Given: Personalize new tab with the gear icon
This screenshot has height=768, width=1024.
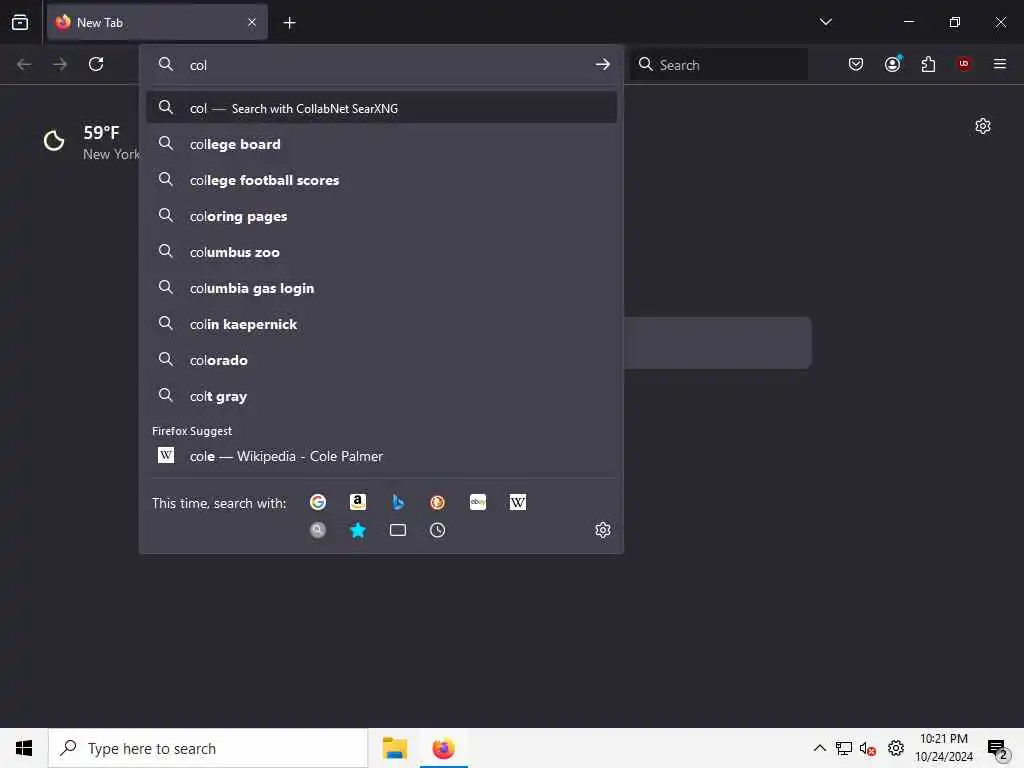Looking at the screenshot, I should (983, 126).
